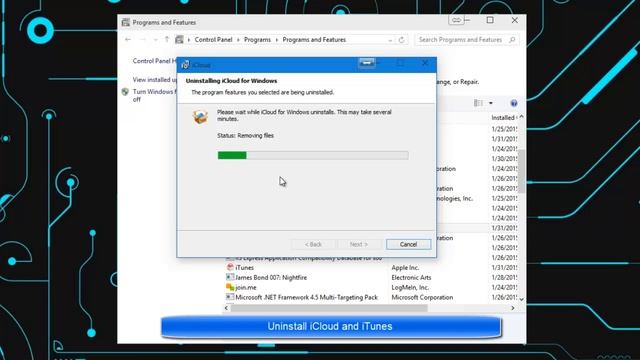This screenshot has width=640, height=360.
Task: Click the Programs and Features window icon
Action: coord(126,22)
